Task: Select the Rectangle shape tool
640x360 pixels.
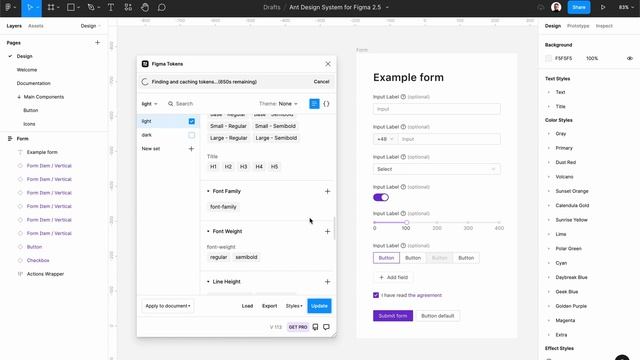Action: [71, 7]
